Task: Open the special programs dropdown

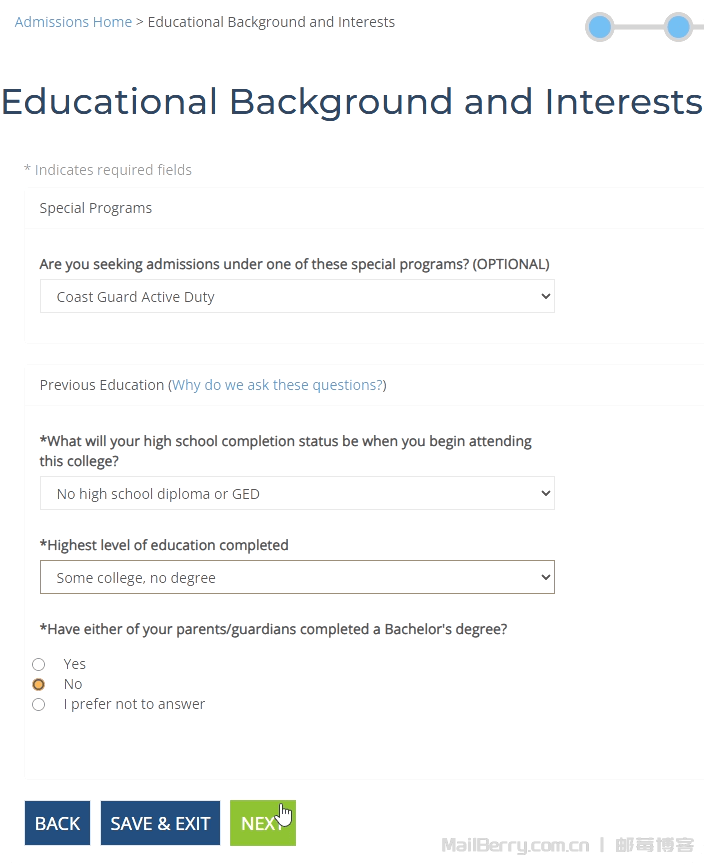Action: (x=297, y=297)
